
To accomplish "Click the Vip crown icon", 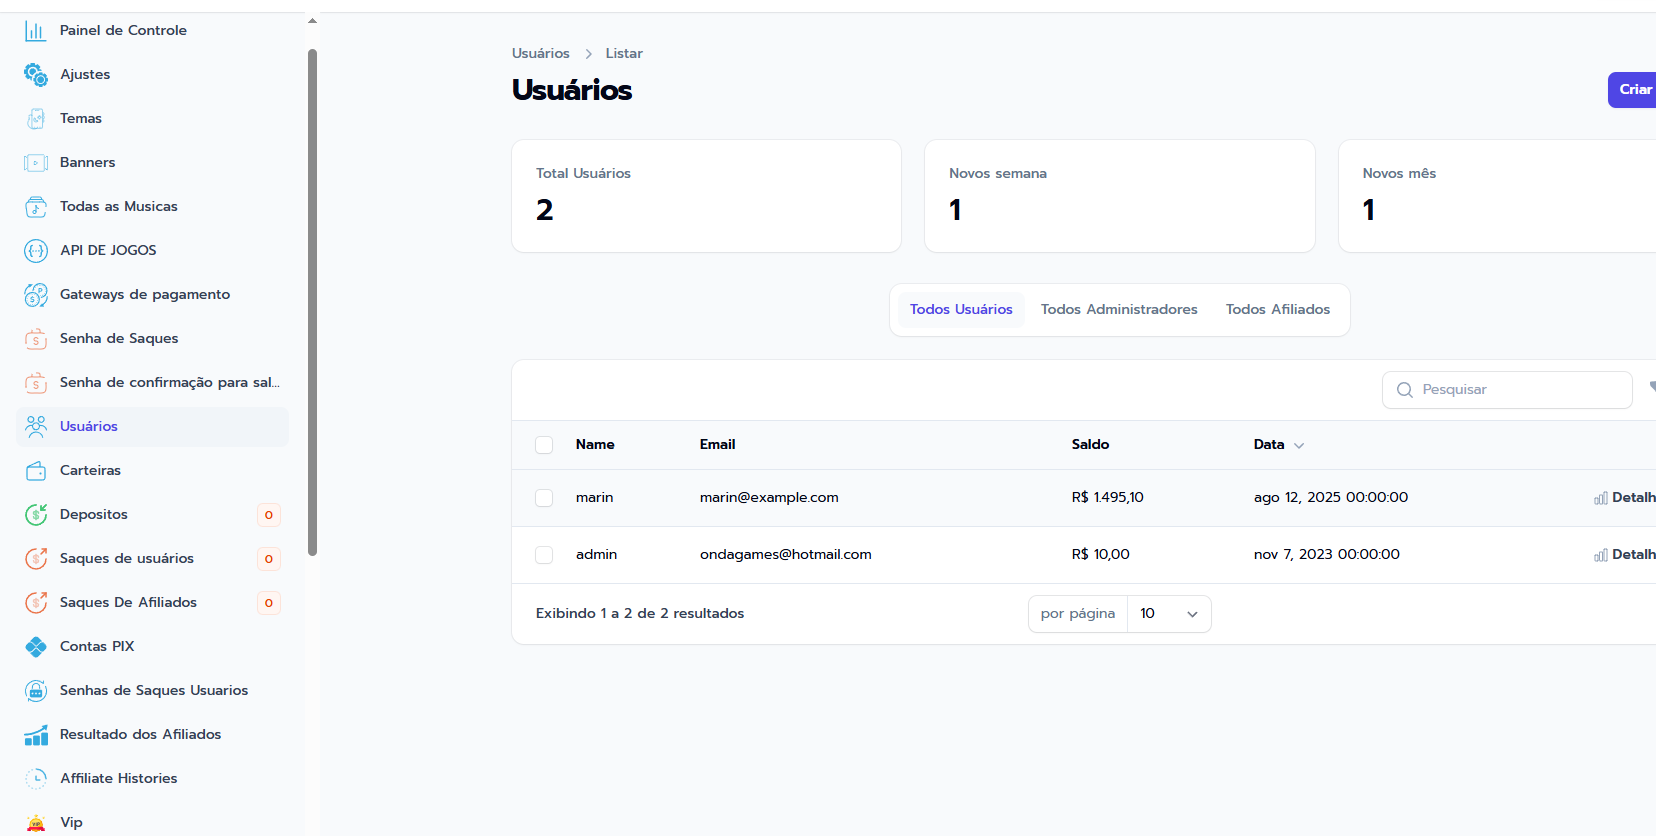I will coord(36,823).
